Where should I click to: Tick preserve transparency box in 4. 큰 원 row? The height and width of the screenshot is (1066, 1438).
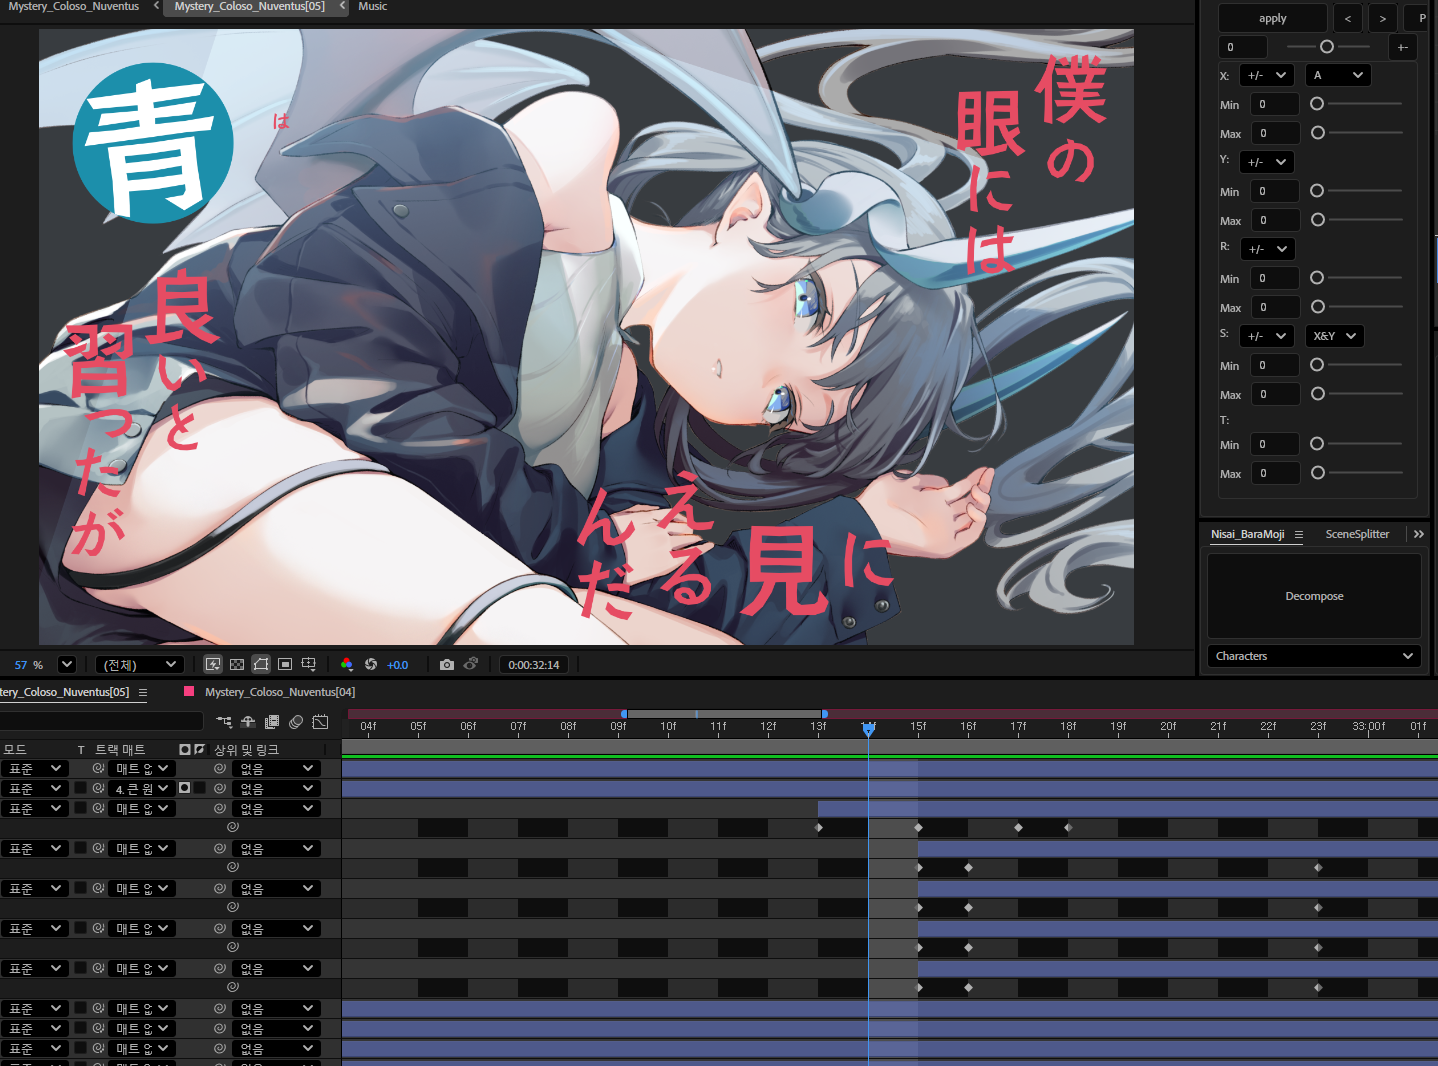click(x=80, y=788)
